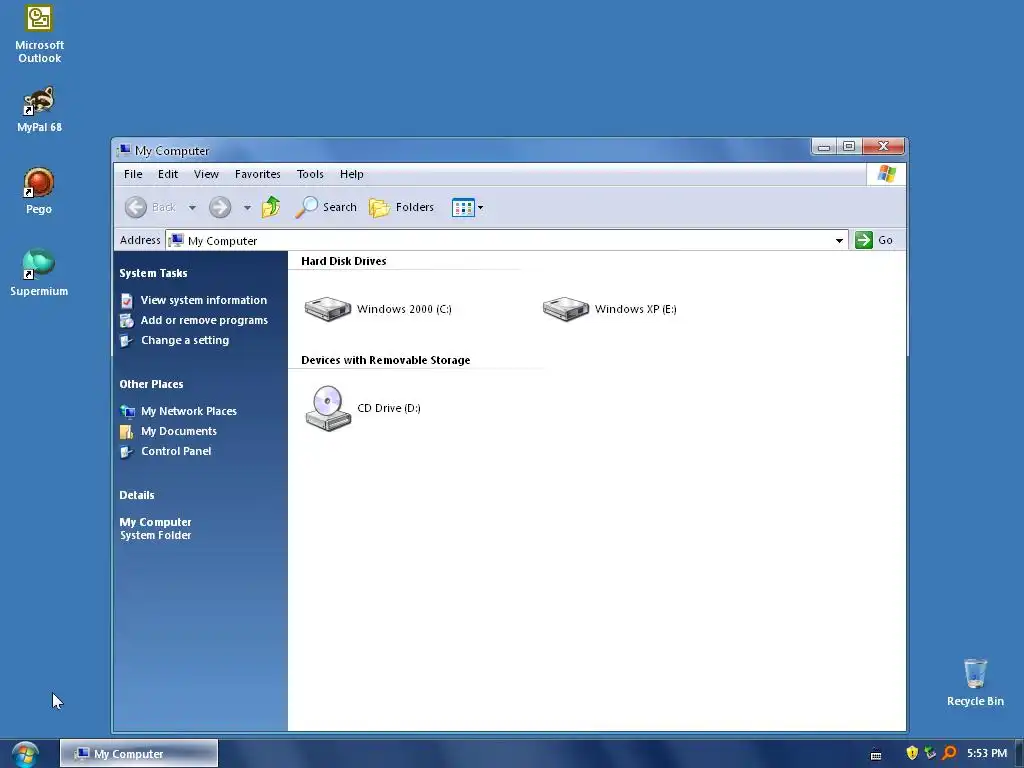Close the My Computer window
Screen dimensions: 1024x768
tap(883, 146)
